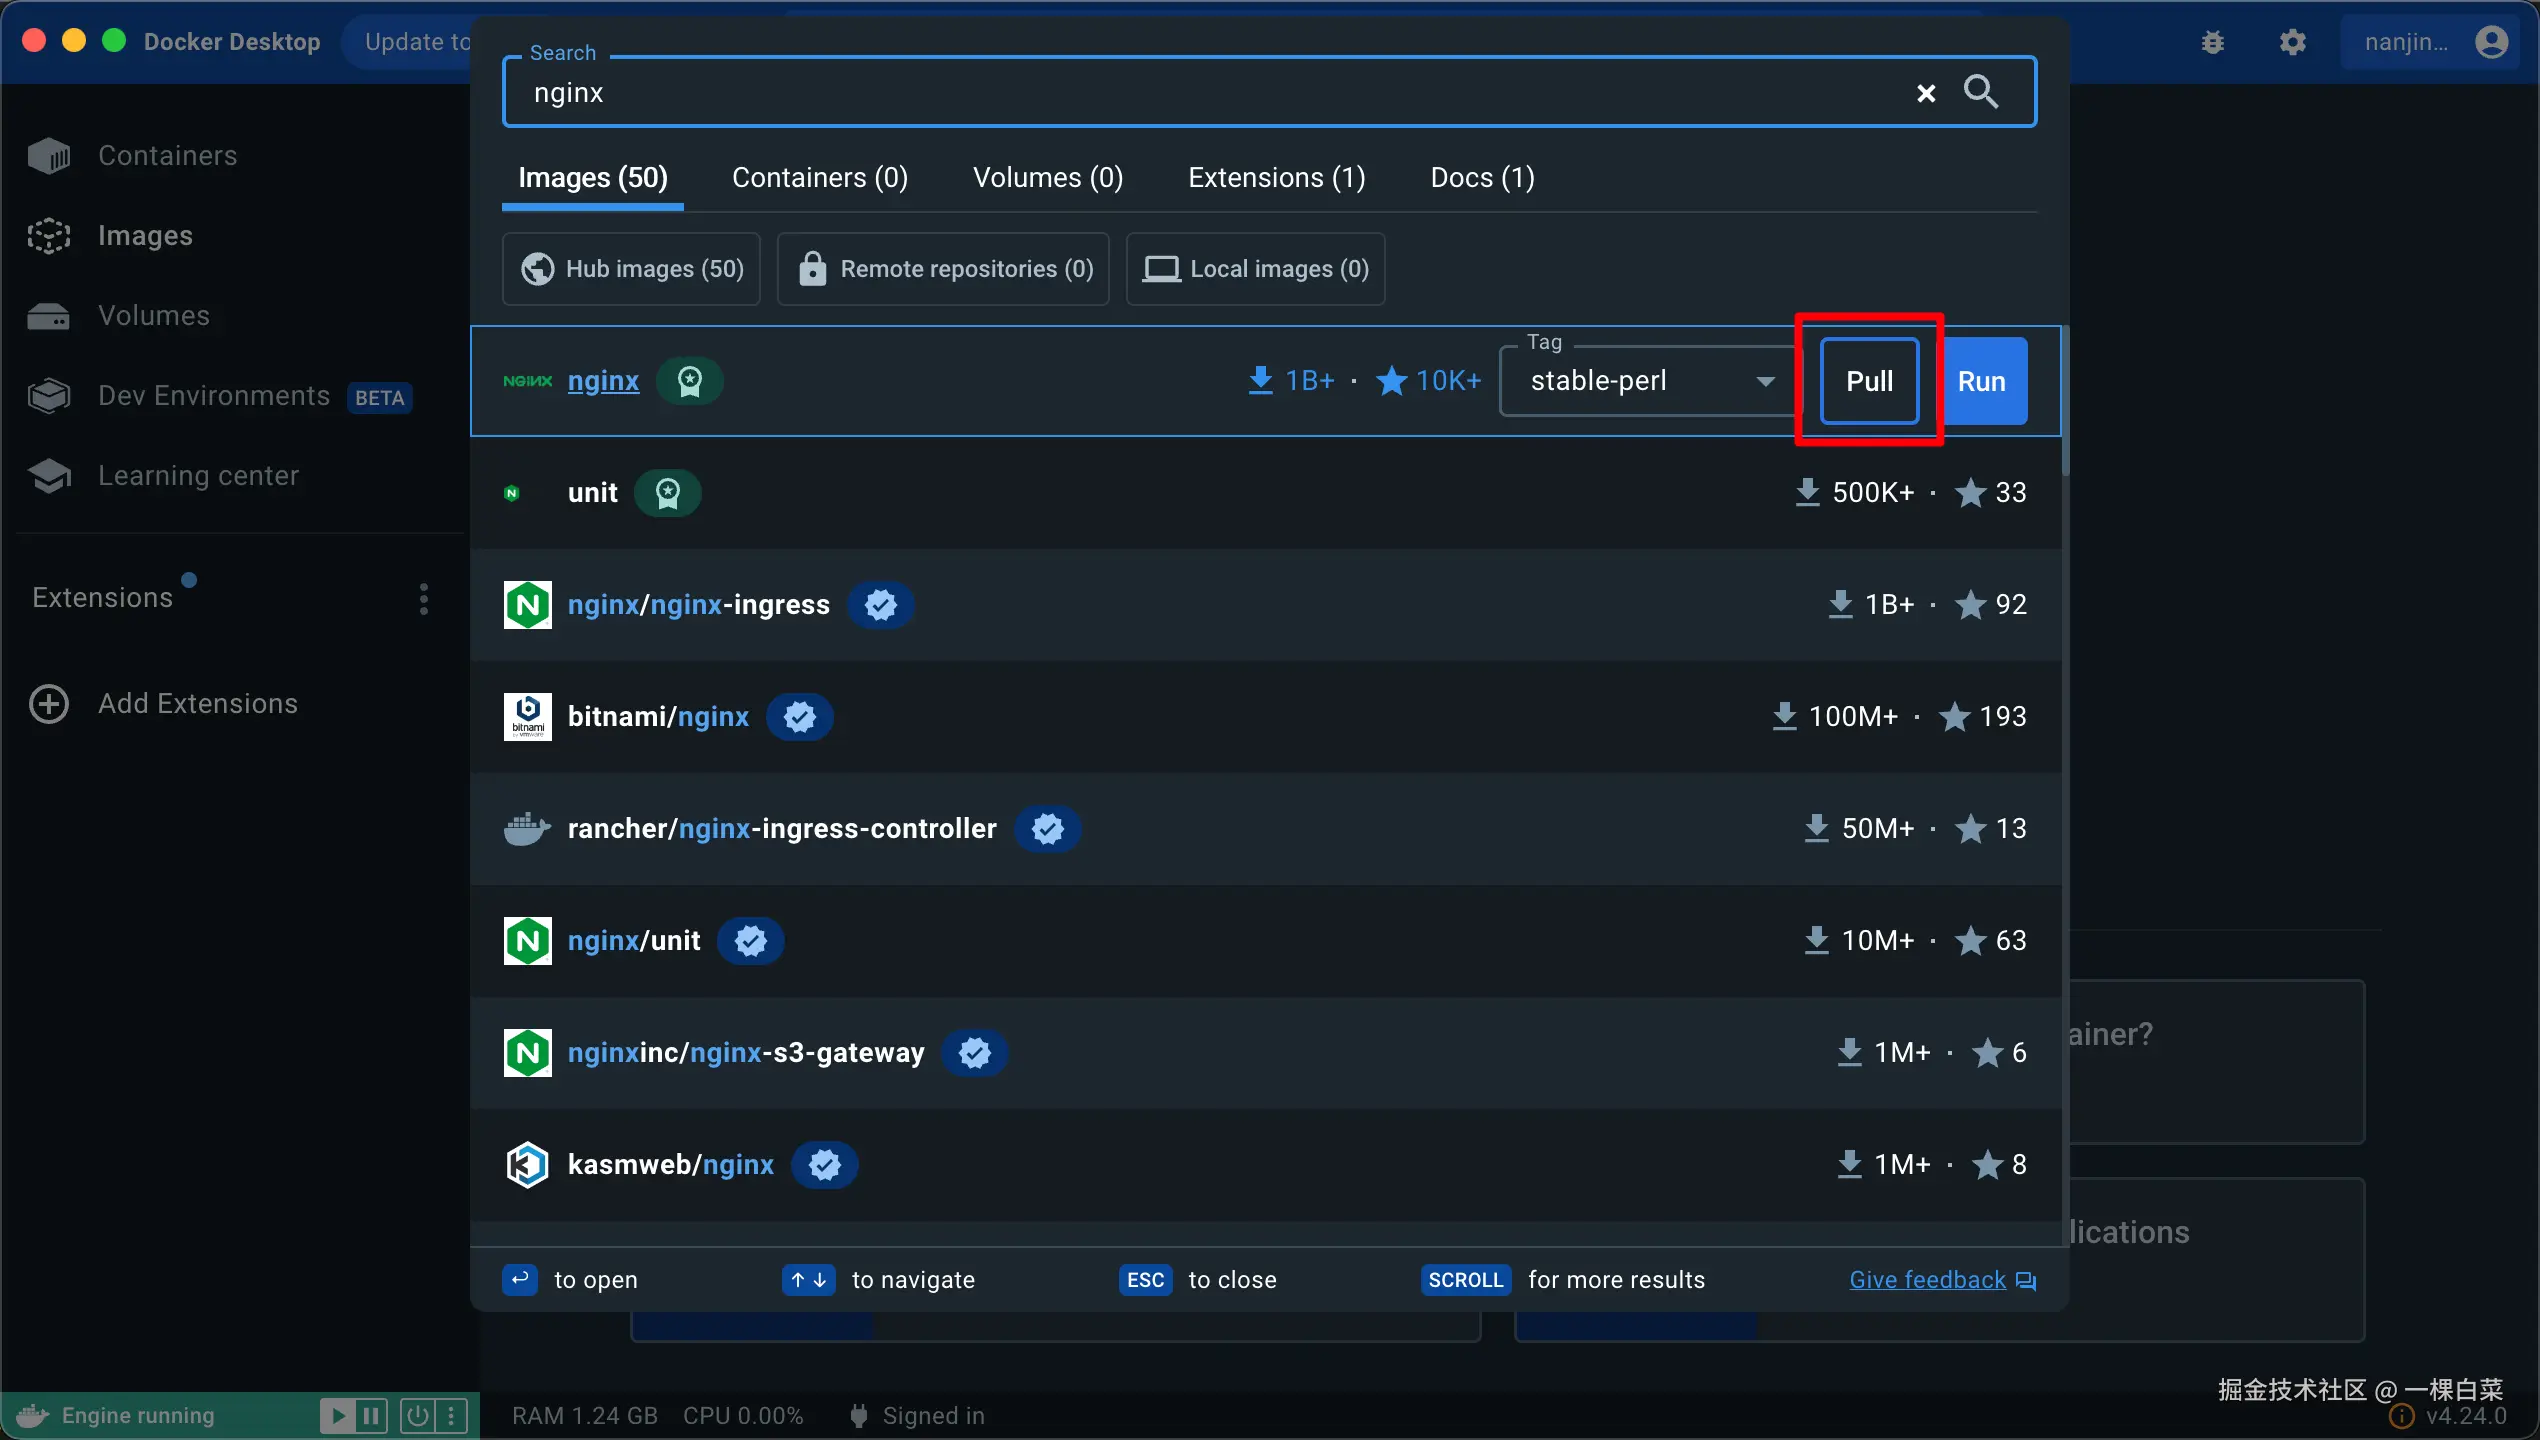Click the Pull button for nginx
2540x1440 pixels.
point(1869,381)
